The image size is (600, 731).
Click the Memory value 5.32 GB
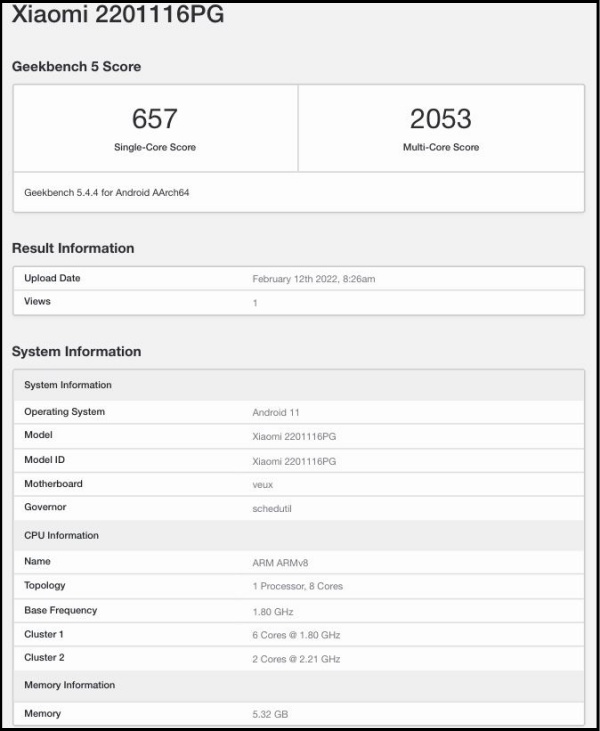click(269, 714)
